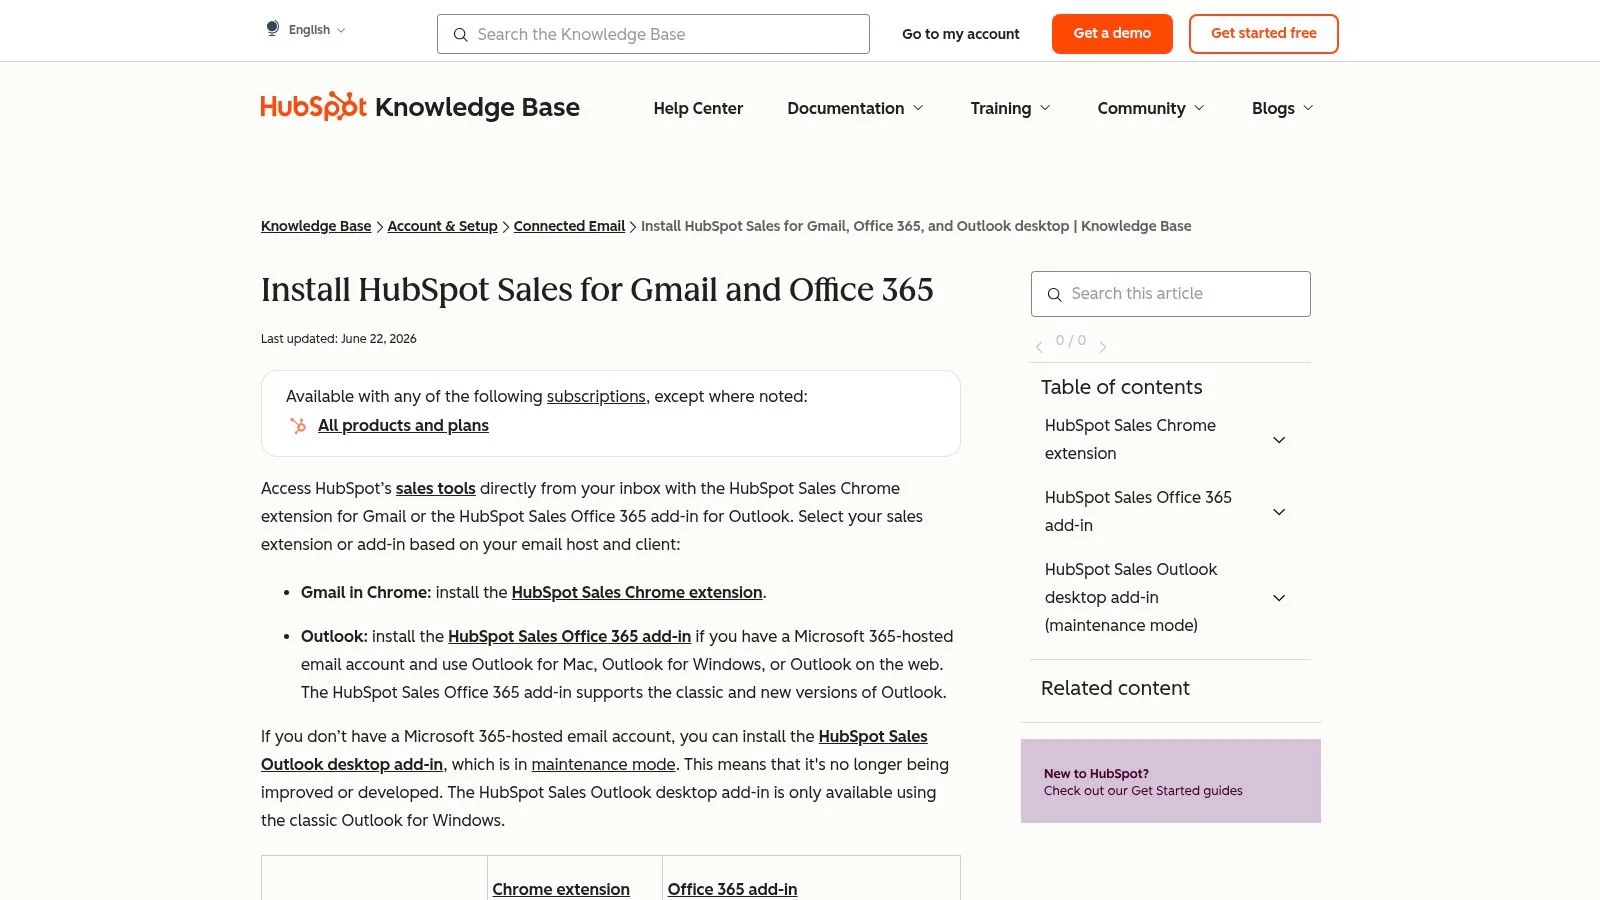Open the Knowledge Base breadcrumb link
1600x900 pixels.
coord(316,226)
